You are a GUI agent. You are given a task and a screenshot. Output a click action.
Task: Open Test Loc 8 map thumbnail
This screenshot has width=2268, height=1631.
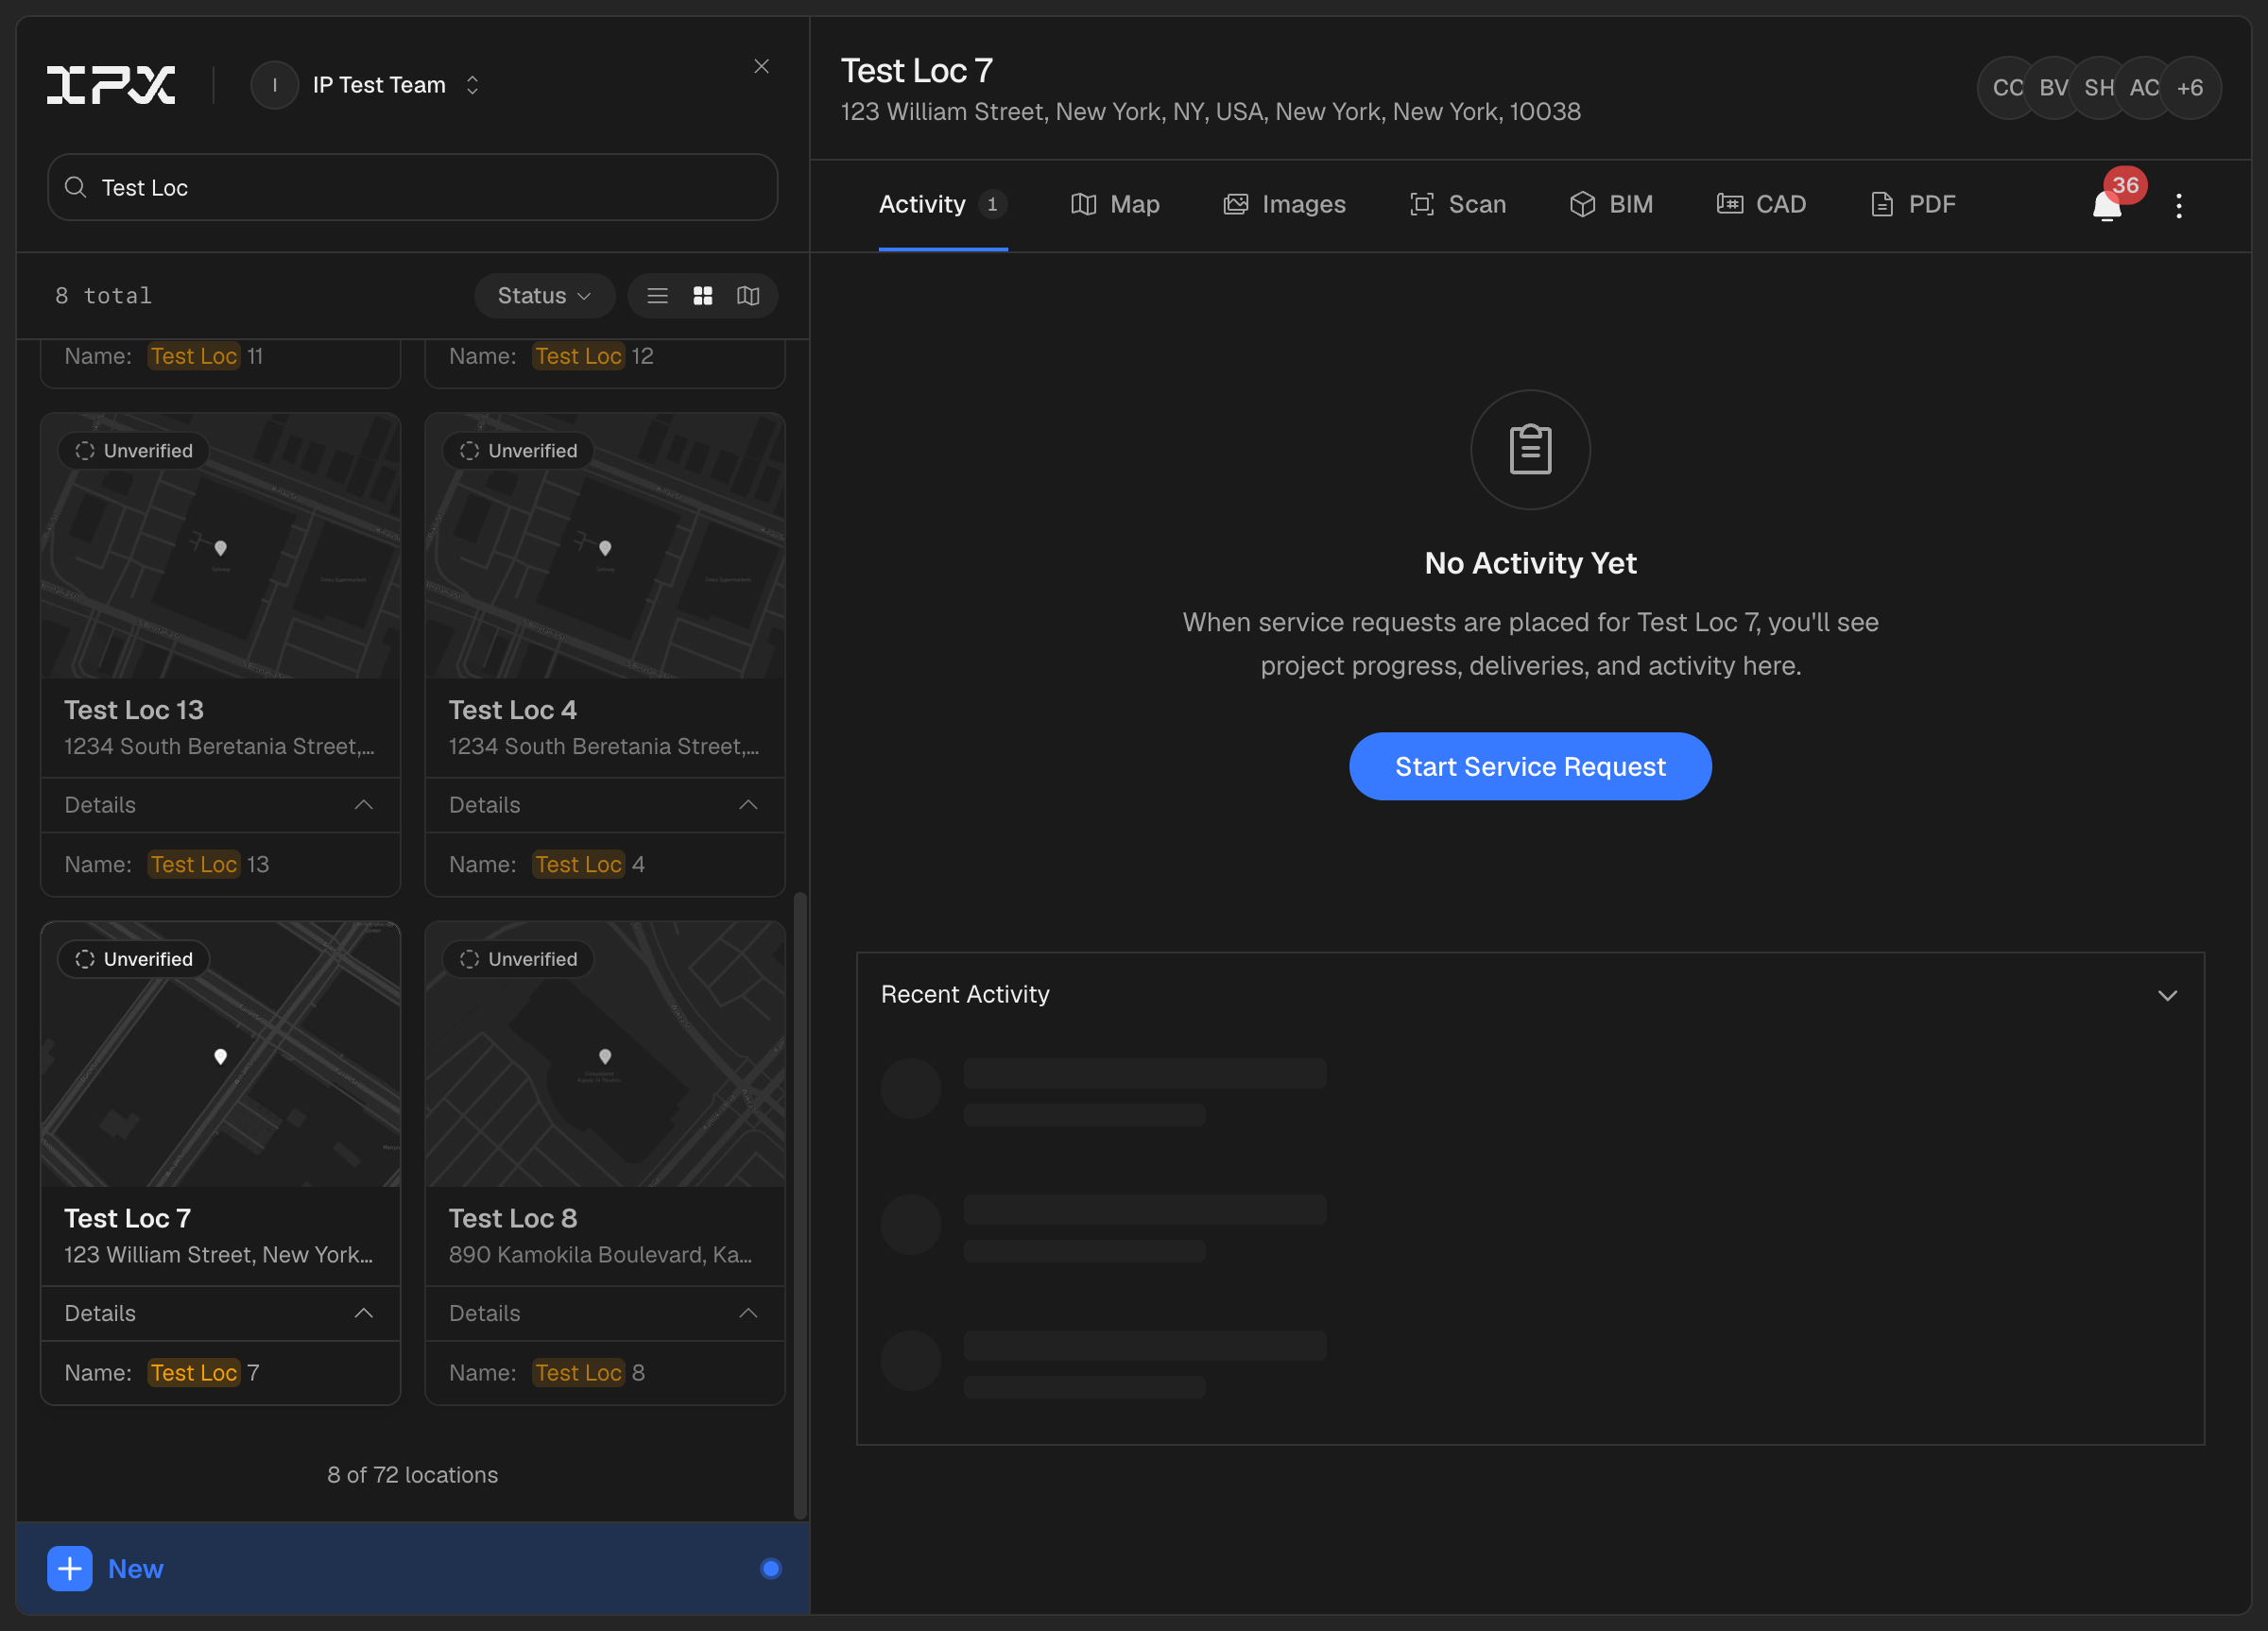(604, 1054)
